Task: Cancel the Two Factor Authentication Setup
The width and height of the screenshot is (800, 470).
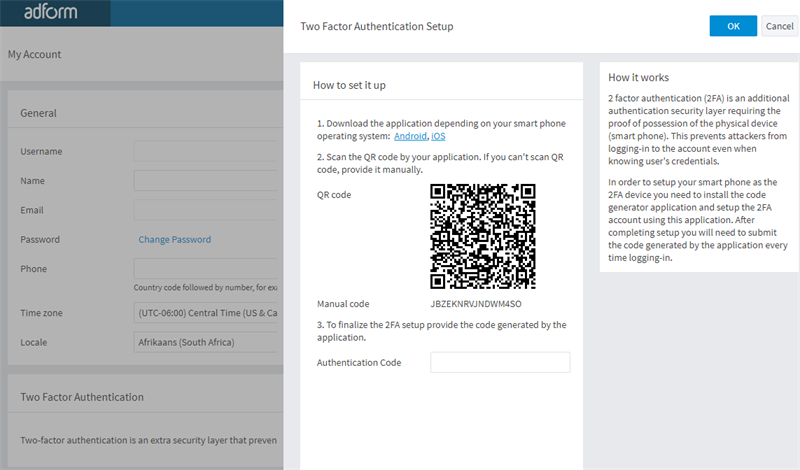Action: pos(779,26)
